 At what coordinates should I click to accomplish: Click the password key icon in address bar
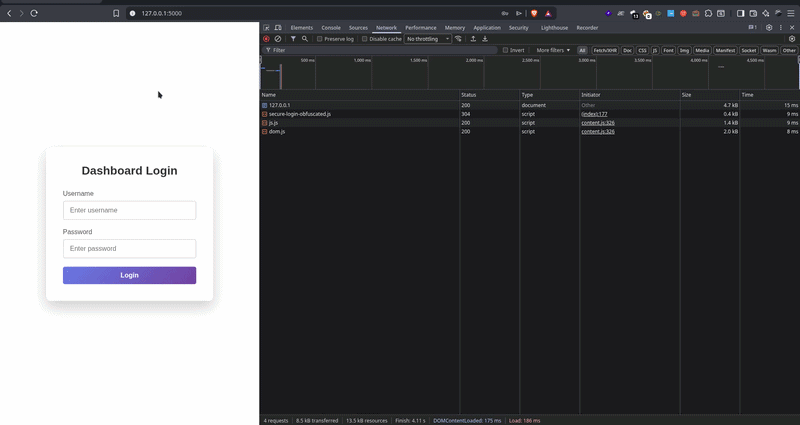point(505,13)
